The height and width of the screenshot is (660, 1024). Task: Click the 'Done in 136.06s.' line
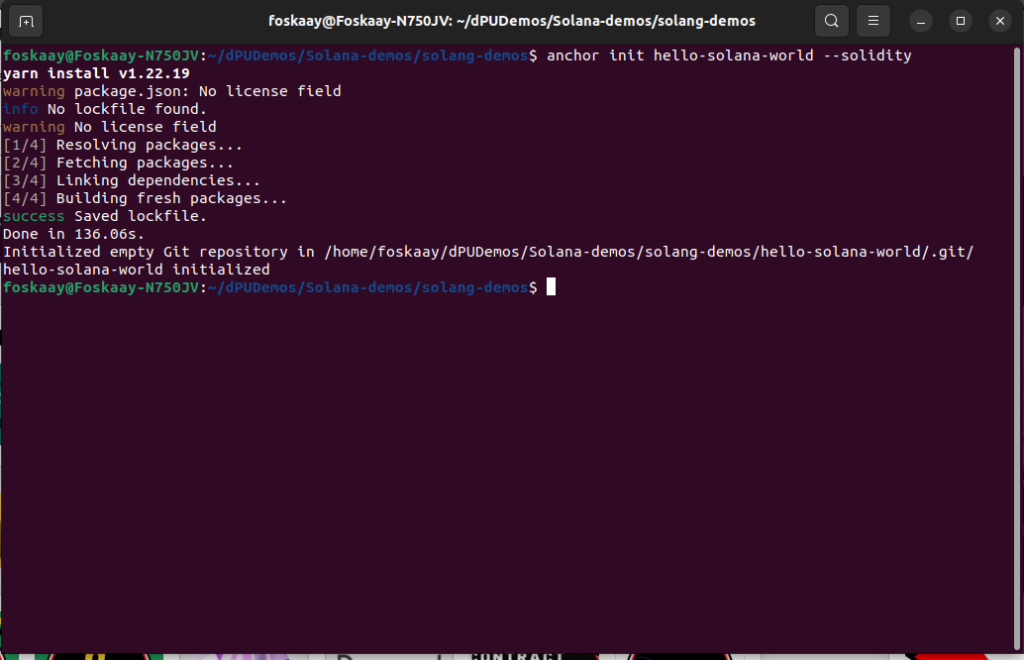click(74, 234)
